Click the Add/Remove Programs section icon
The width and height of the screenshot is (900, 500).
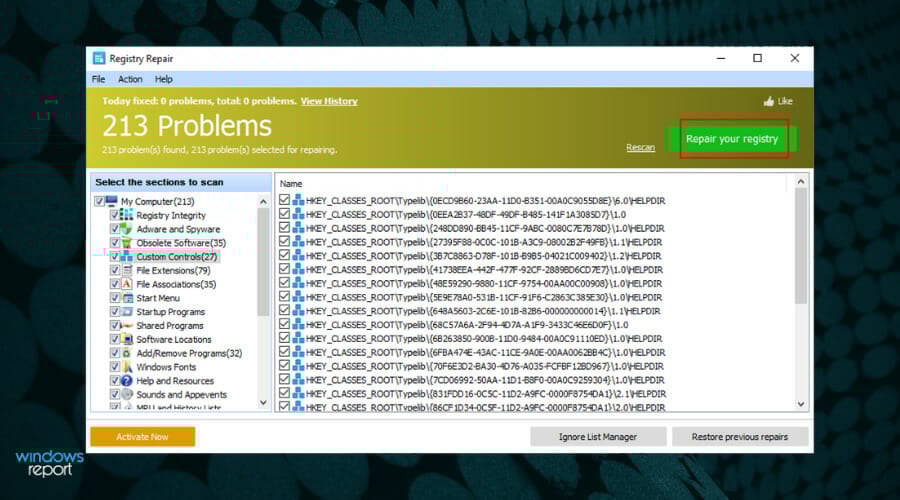coord(126,352)
